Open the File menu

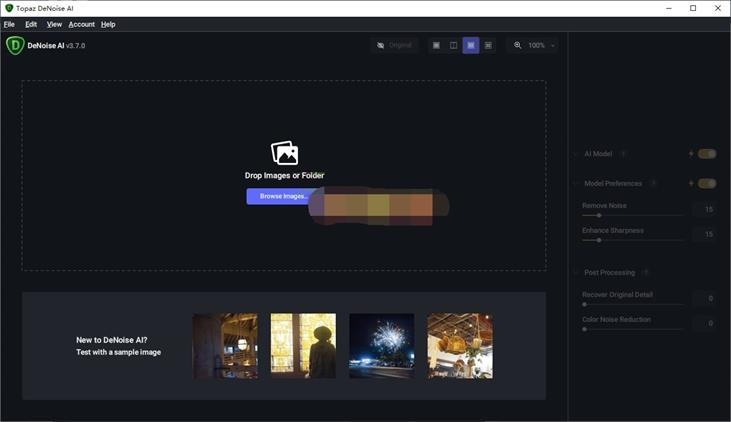click(x=9, y=24)
